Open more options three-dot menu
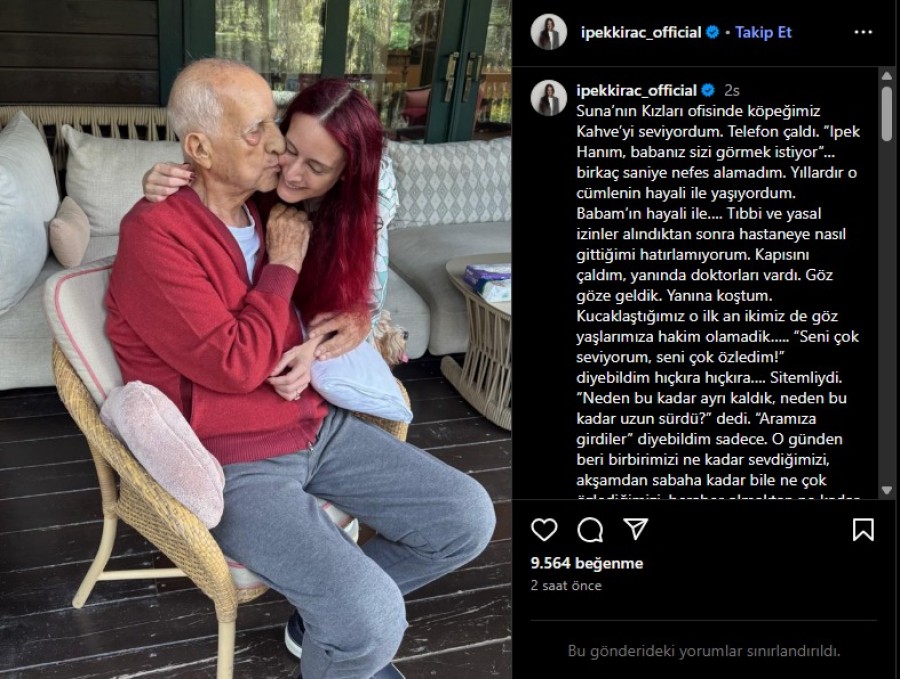Screen dimensions: 900x679 [x=863, y=32]
